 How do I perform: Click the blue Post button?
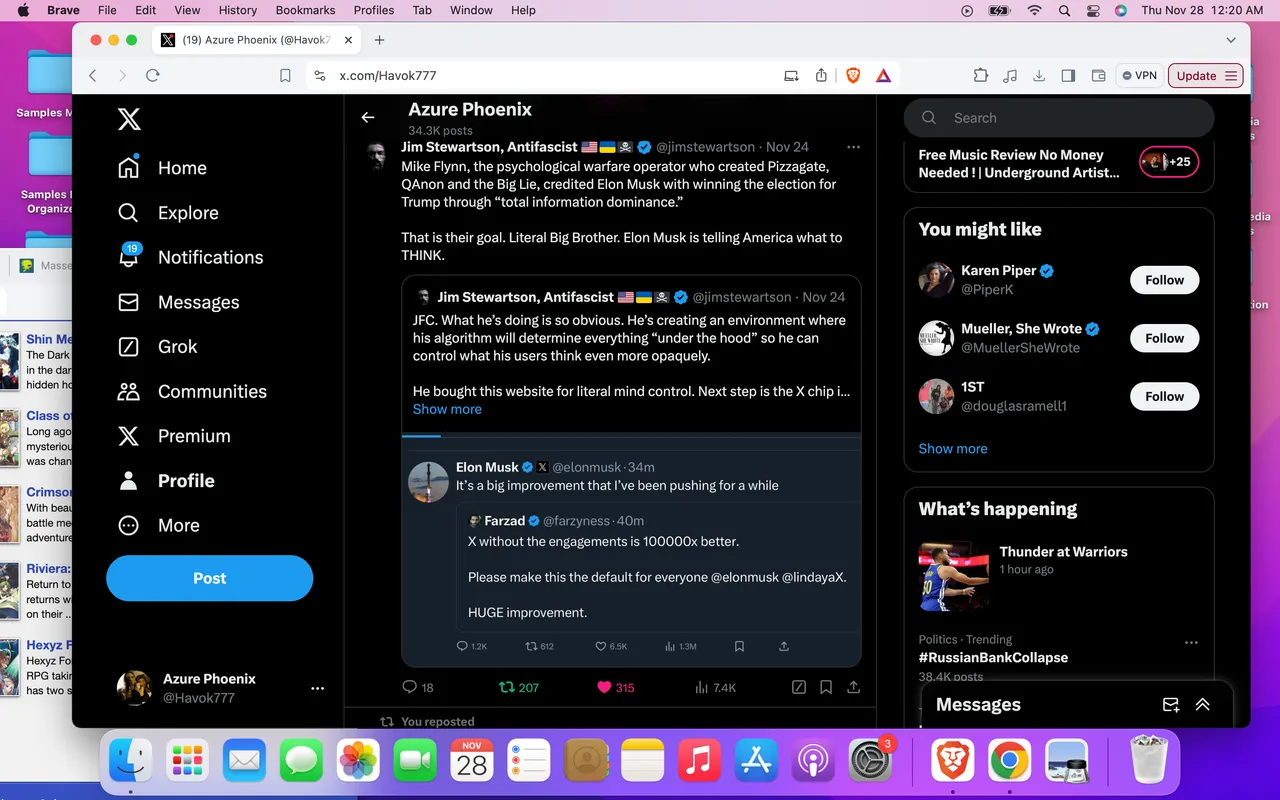(210, 578)
